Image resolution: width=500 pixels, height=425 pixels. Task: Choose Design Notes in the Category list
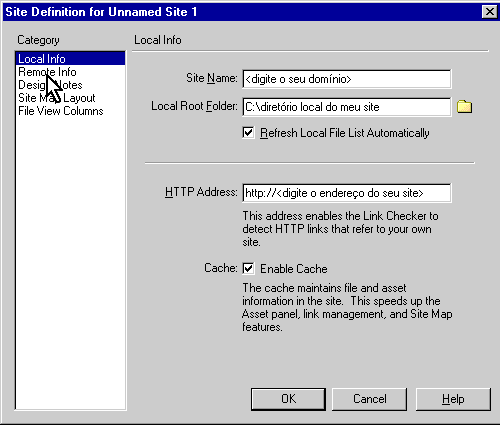tap(50, 85)
